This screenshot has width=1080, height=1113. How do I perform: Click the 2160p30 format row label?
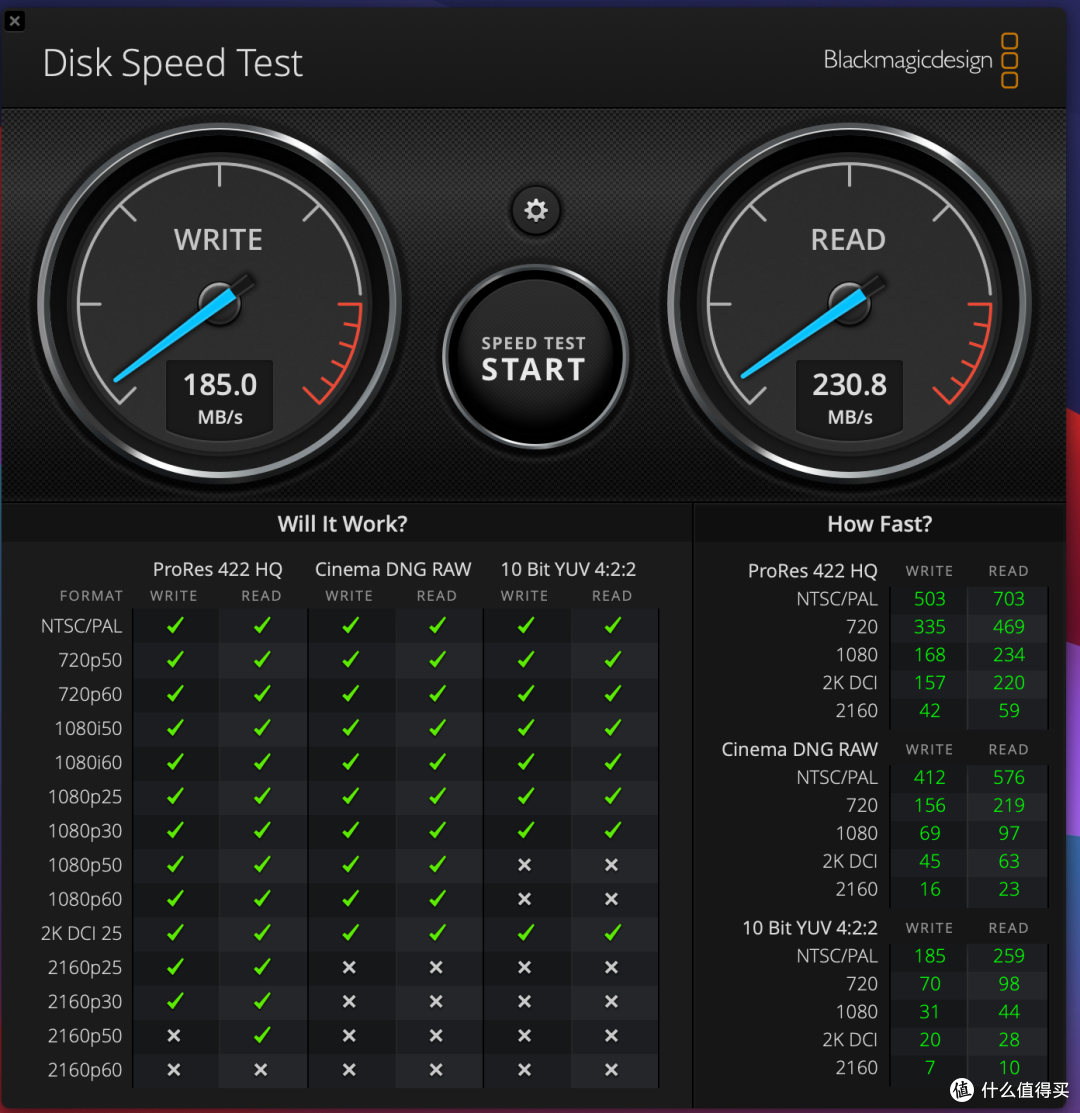pos(85,1001)
